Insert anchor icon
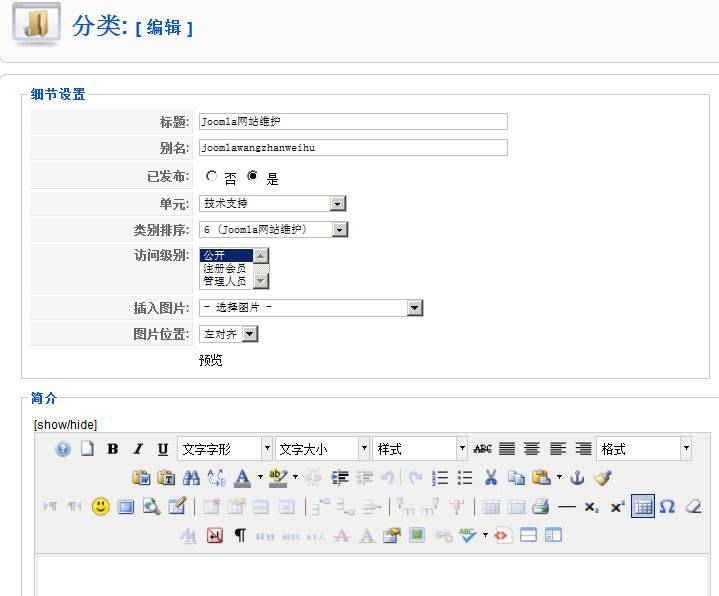The width and height of the screenshot is (719, 596). point(577,478)
